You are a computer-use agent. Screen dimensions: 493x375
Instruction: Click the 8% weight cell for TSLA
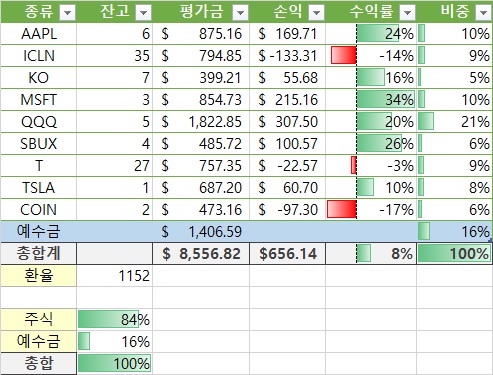click(455, 188)
